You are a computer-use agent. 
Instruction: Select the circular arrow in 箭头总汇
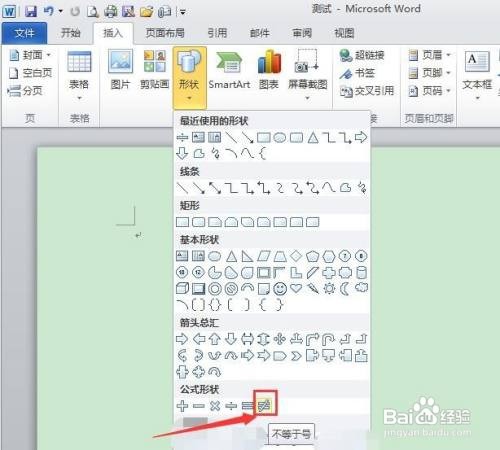[x=215, y=371]
